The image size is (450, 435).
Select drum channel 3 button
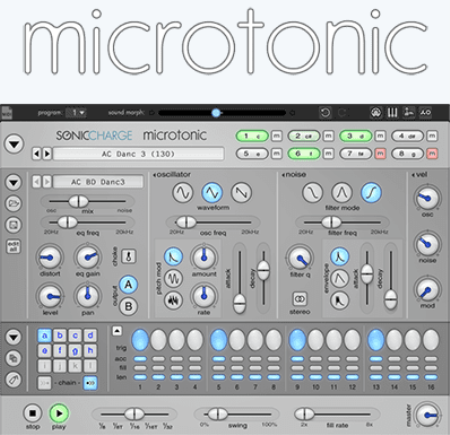pos(355,136)
